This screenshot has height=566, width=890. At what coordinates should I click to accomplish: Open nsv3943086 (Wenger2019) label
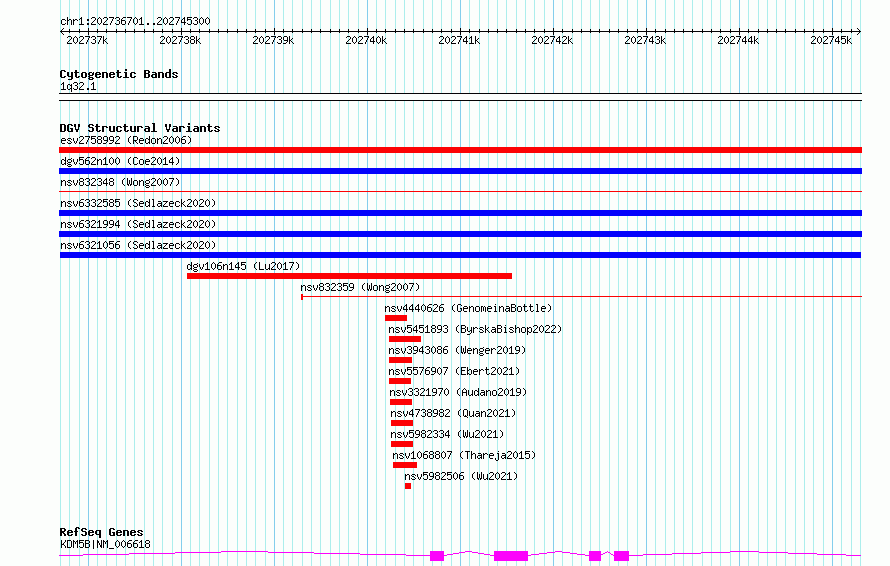[x=457, y=350]
